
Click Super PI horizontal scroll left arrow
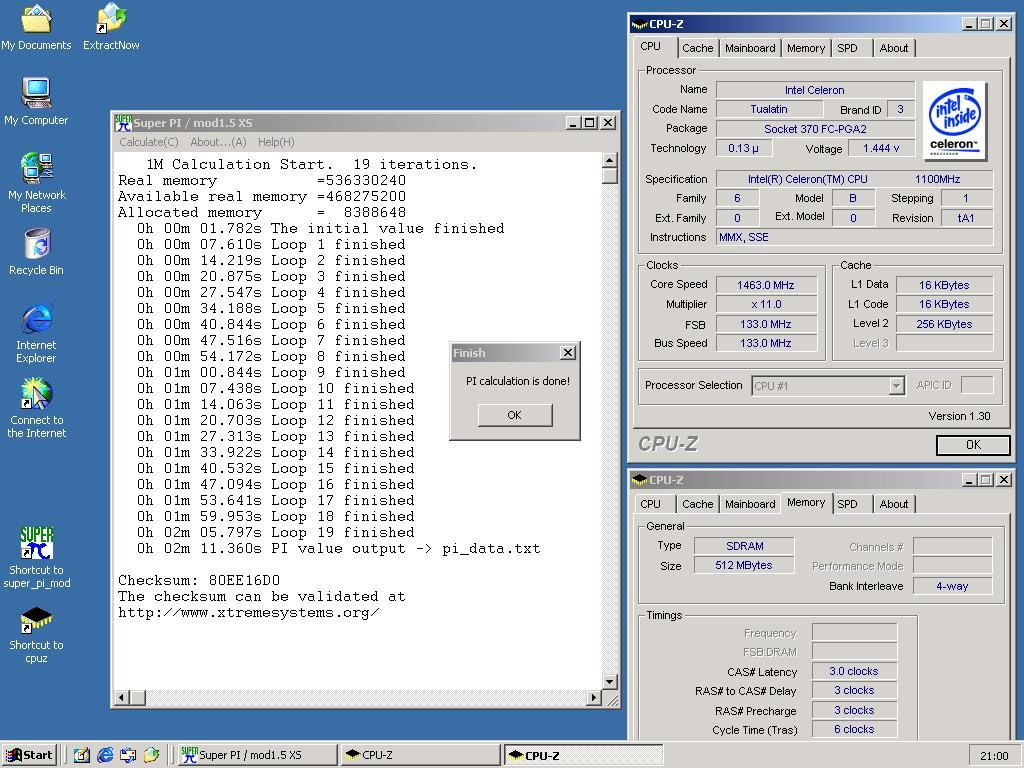(121, 697)
